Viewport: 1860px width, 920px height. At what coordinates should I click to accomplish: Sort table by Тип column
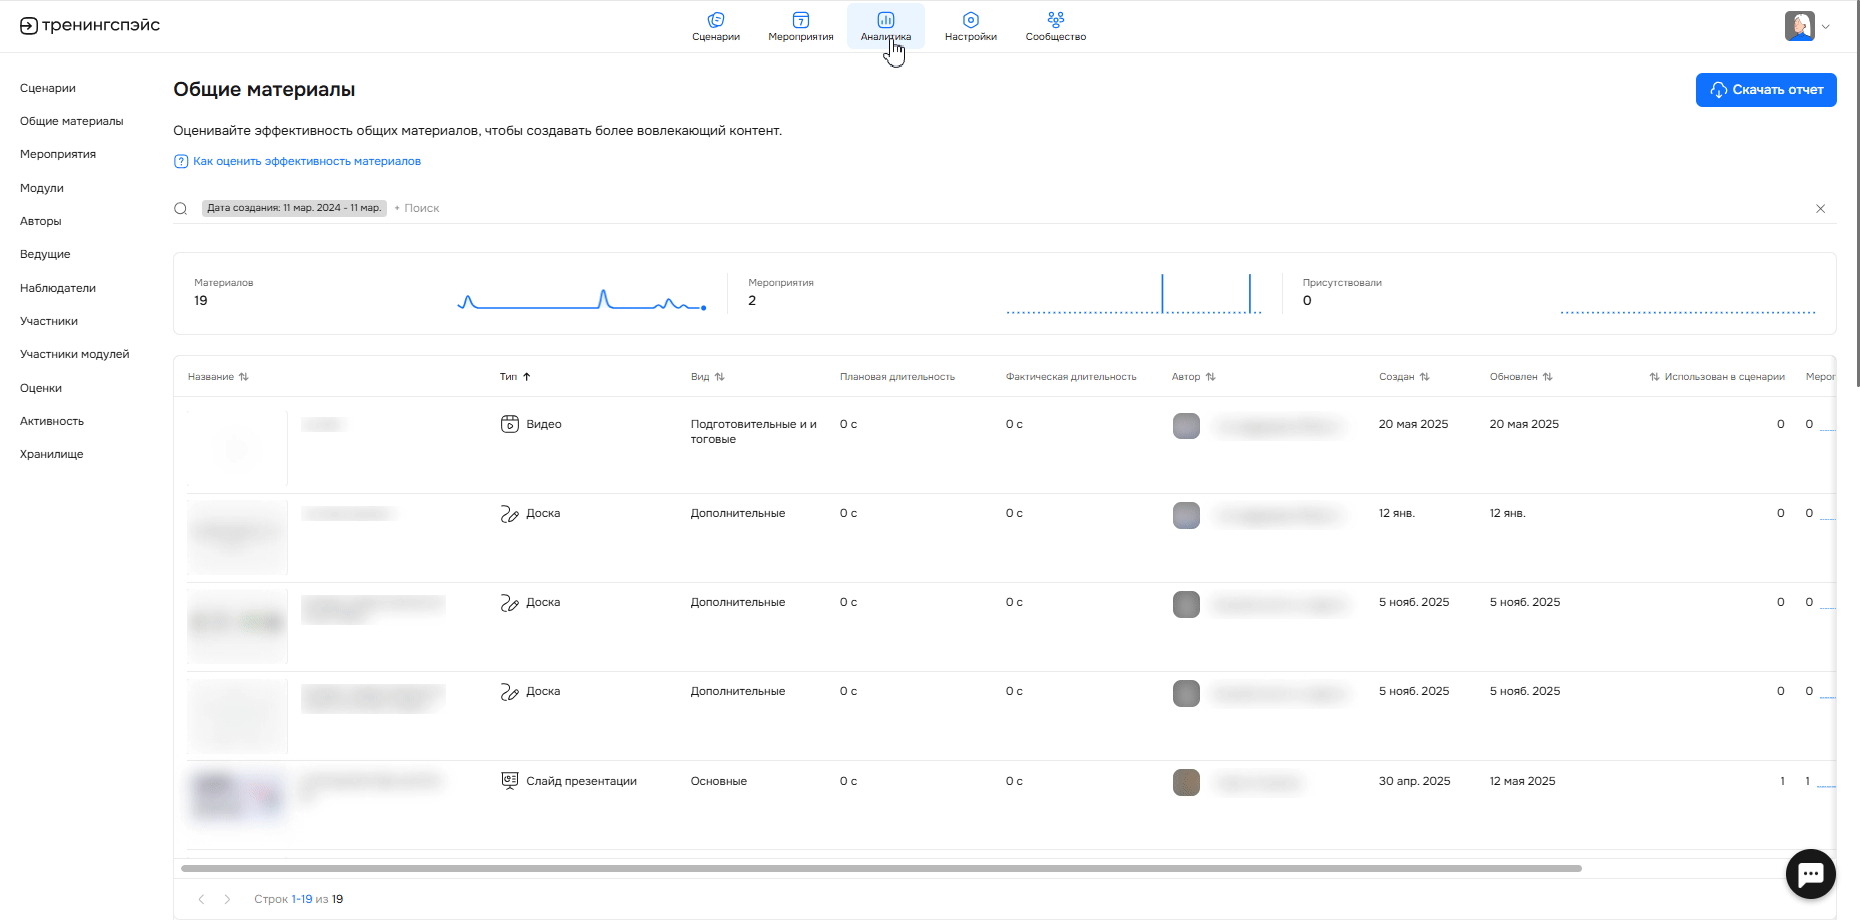[515, 377]
